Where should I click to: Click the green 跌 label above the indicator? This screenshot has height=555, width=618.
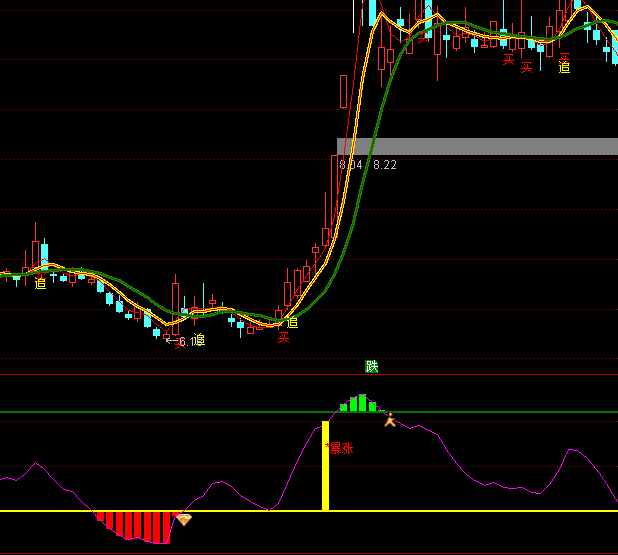tap(372, 367)
